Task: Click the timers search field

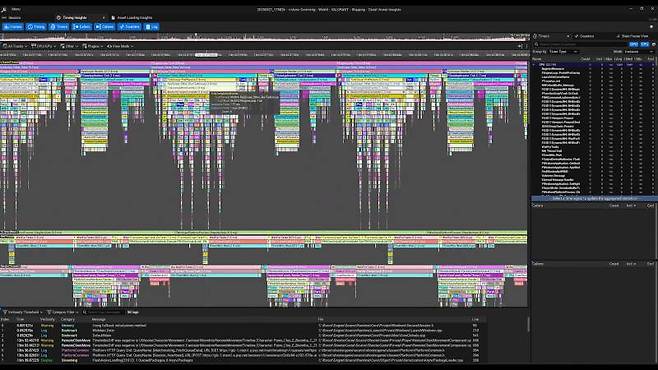Action: pos(582,44)
